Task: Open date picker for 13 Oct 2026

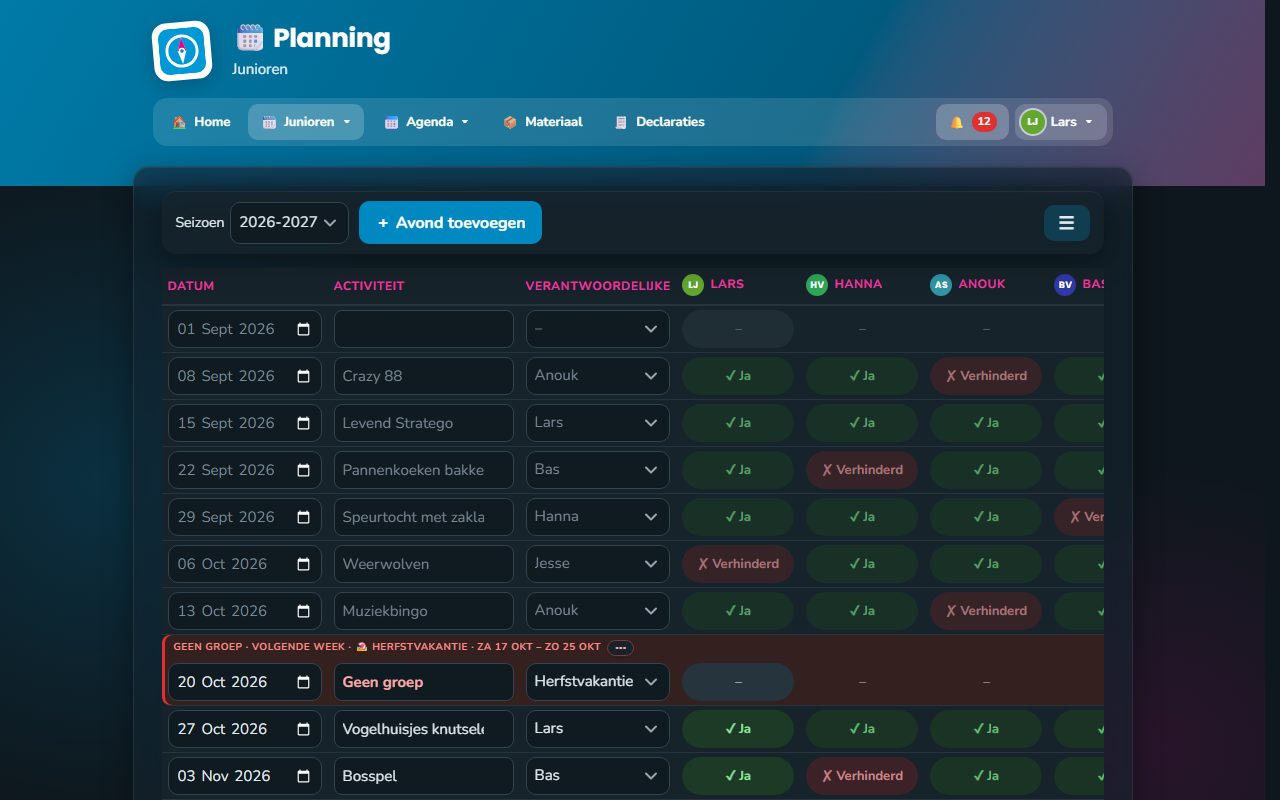Action: pyautogui.click(x=303, y=611)
